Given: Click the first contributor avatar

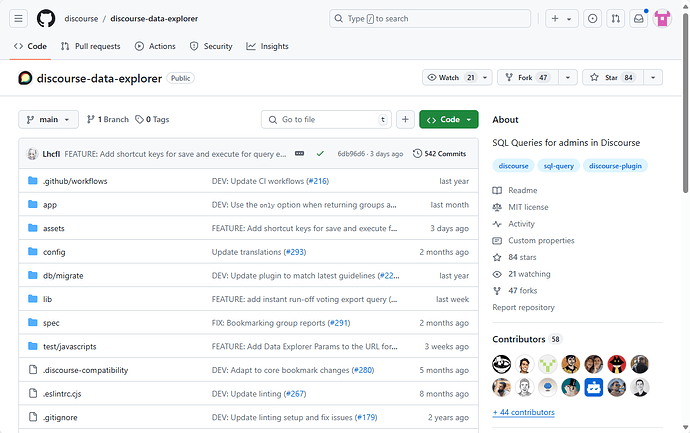Looking at the screenshot, I should (x=502, y=364).
